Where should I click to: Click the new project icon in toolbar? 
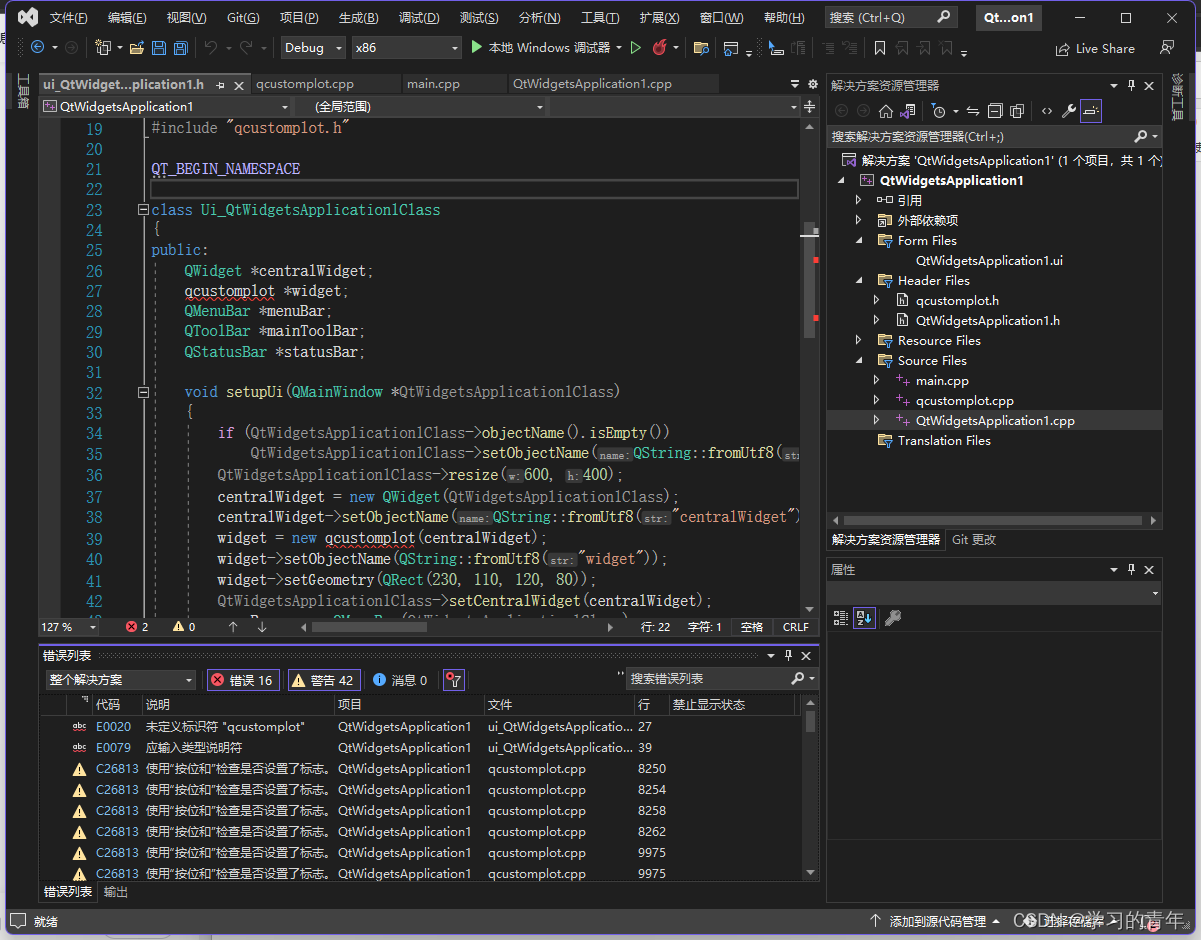point(103,47)
